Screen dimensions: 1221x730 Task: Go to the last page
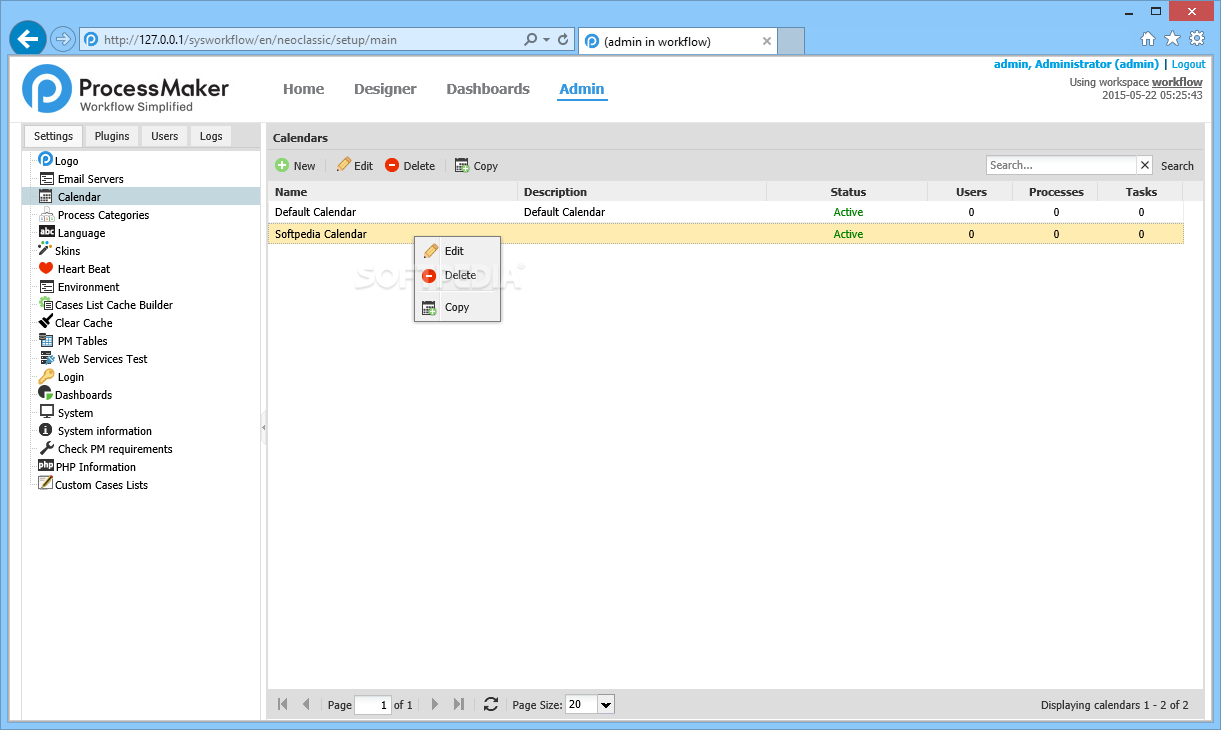coord(458,704)
